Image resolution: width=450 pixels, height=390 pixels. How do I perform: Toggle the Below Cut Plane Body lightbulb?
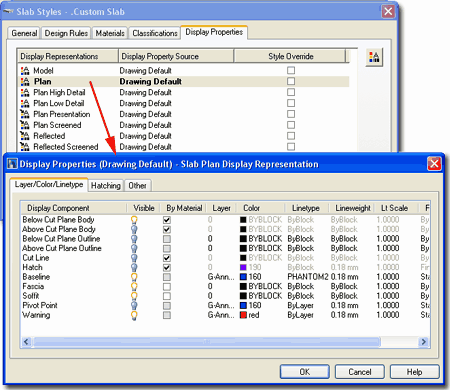(134, 220)
